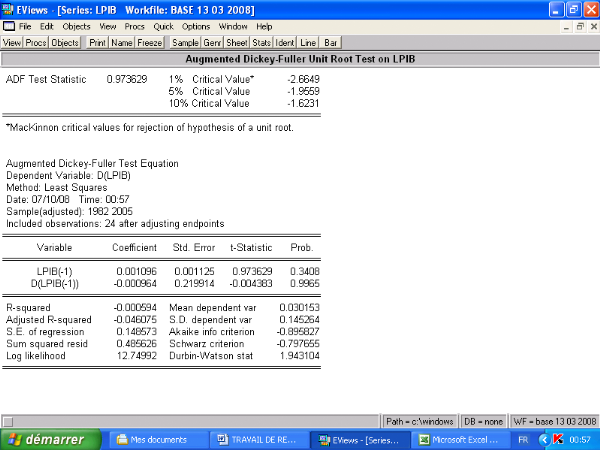Screen dimensions: 600x450
Task: Click the EViews icon in title bar
Action: [8, 9]
